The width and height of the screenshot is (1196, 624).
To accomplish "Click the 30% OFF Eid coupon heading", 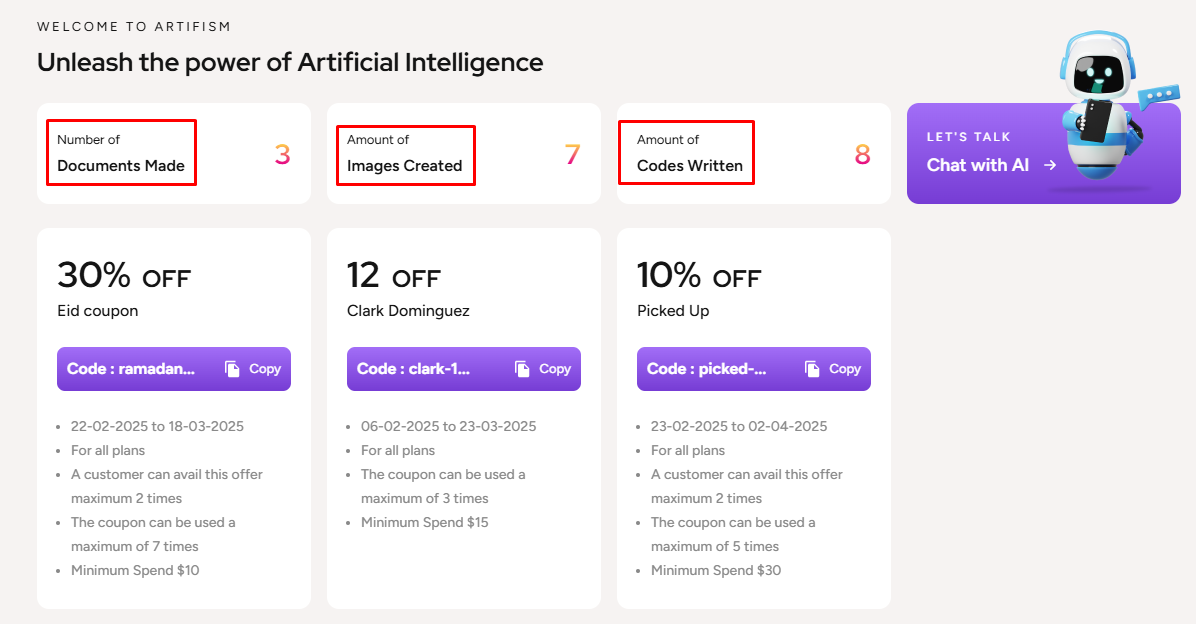I will 124,276.
